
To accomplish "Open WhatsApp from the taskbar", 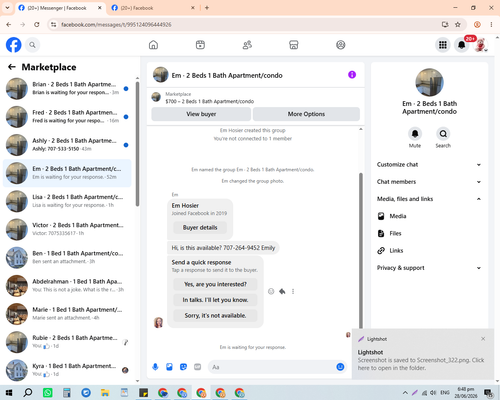I will click(x=48, y=393).
